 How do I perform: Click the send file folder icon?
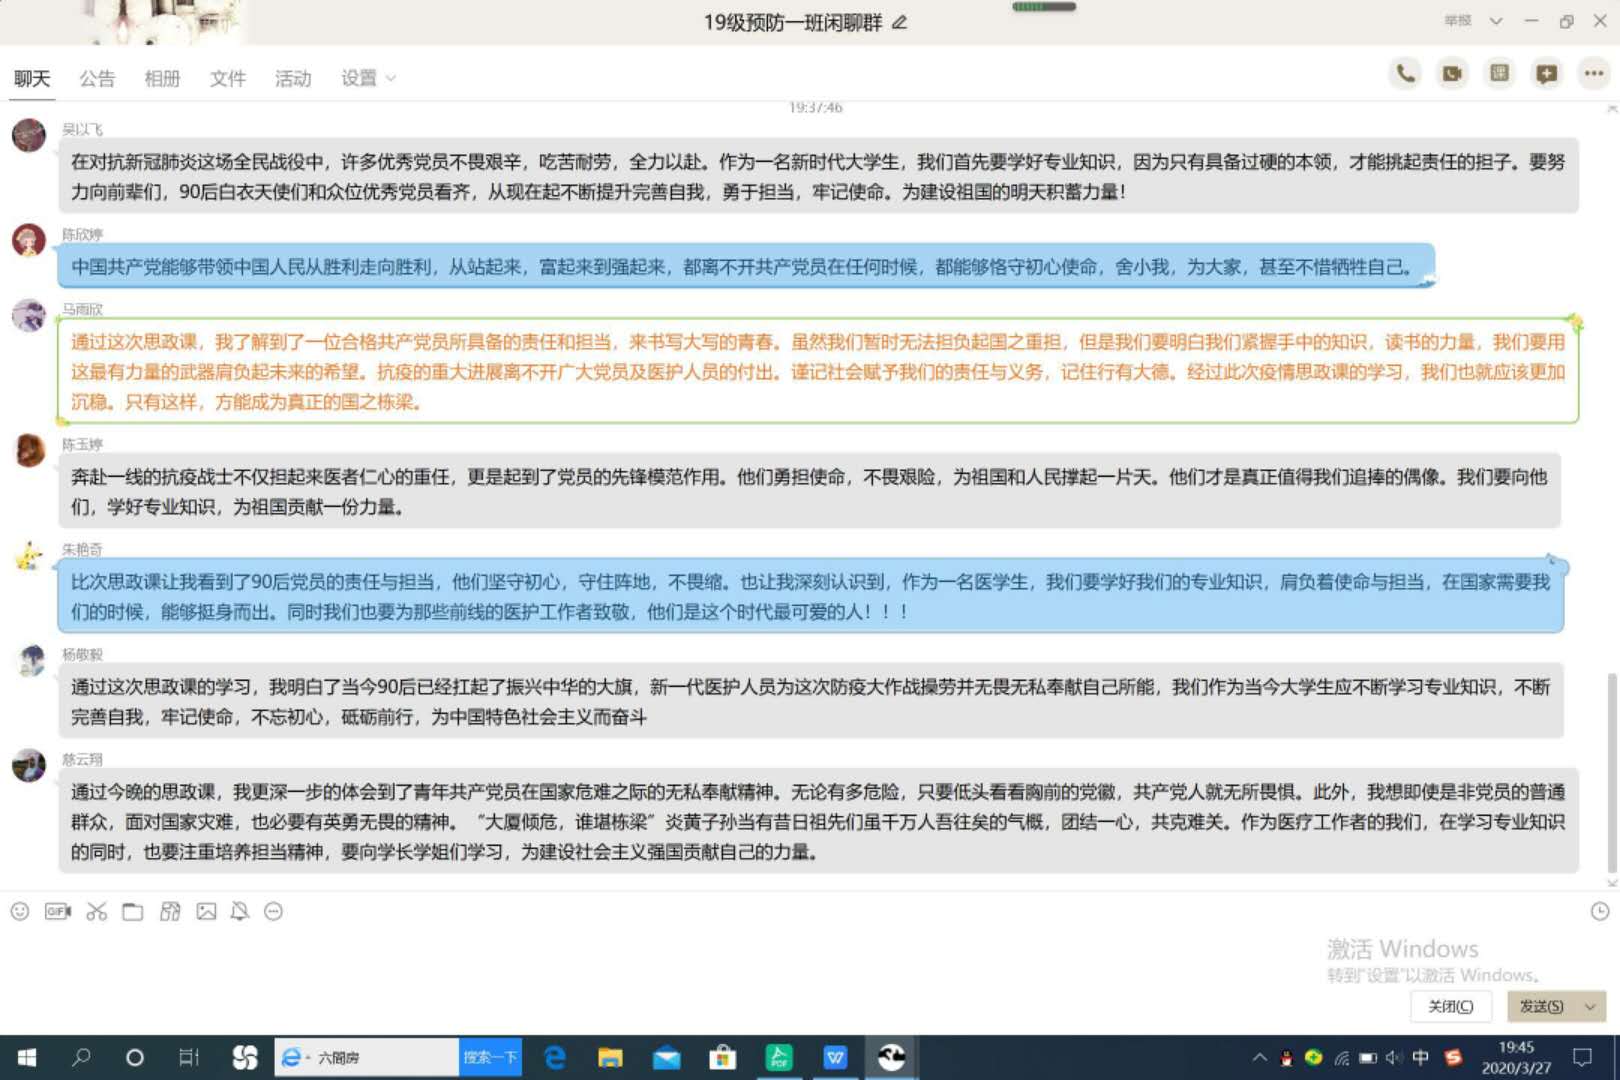tap(133, 911)
